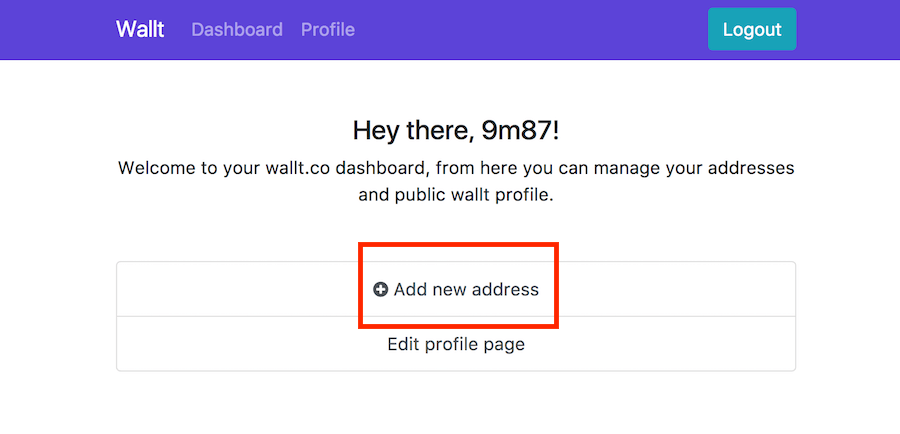The width and height of the screenshot is (900, 434).
Task: Go to the Profile navigation item
Action: (328, 29)
